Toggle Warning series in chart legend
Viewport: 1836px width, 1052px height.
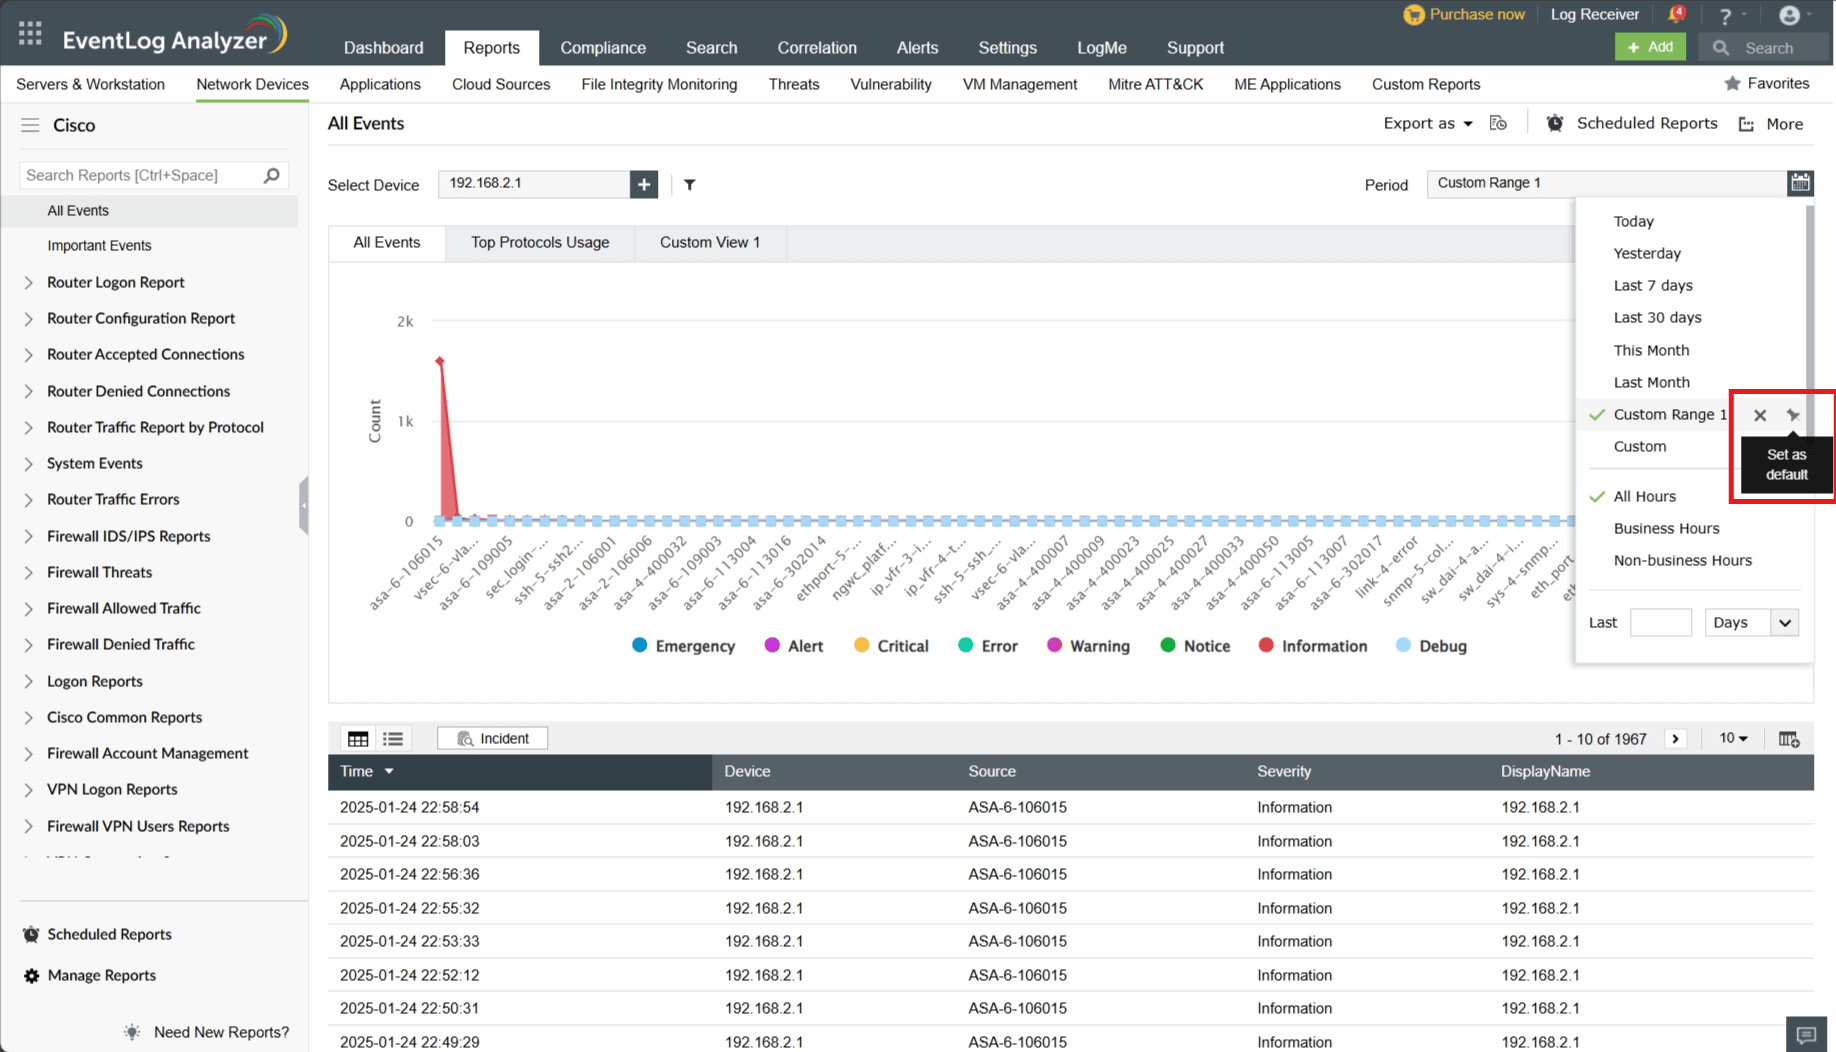[1088, 646]
